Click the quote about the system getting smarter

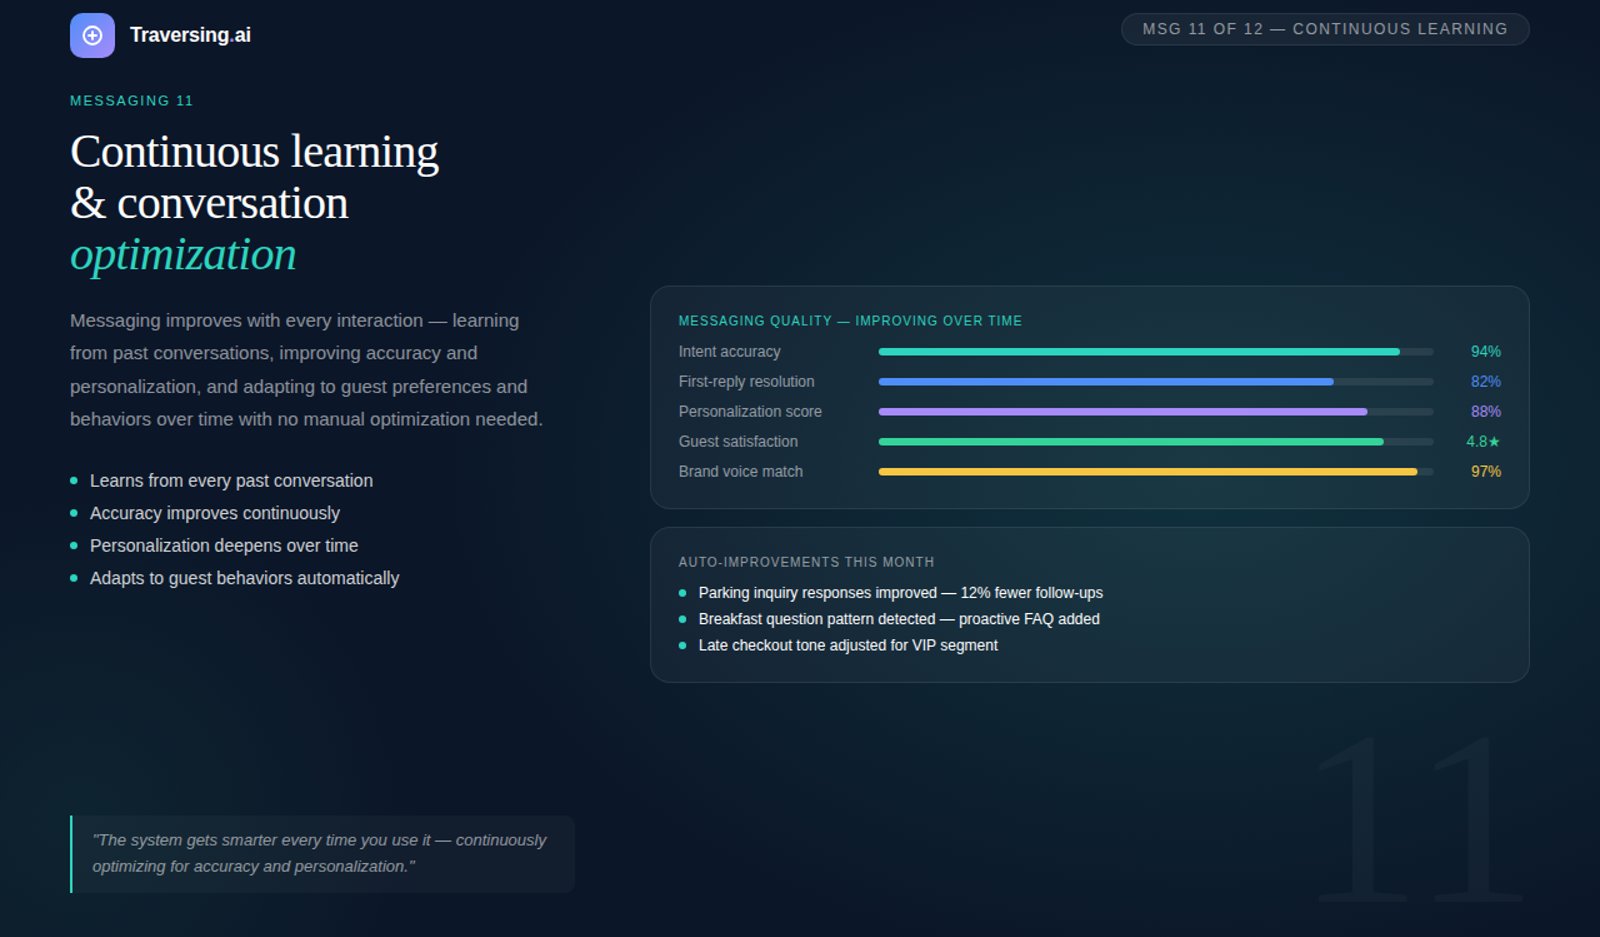[322, 854]
